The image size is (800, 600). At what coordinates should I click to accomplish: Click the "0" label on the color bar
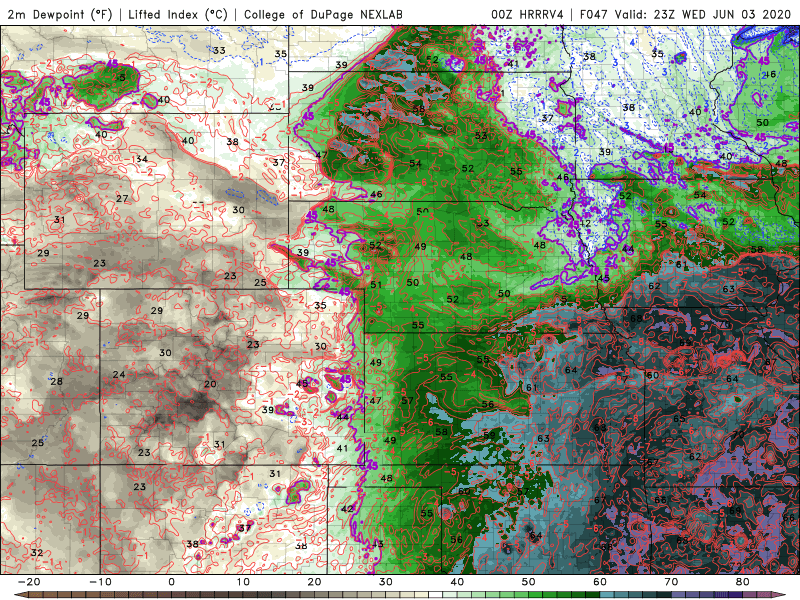pos(171,582)
